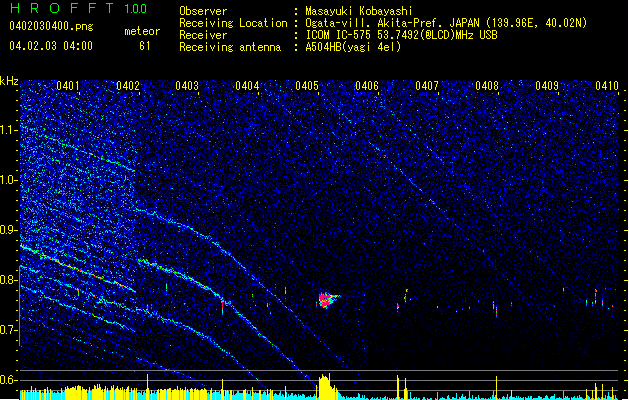Click the large red meteor echo near 0405
Viewport: 629px width, 400px height.
click(x=328, y=300)
